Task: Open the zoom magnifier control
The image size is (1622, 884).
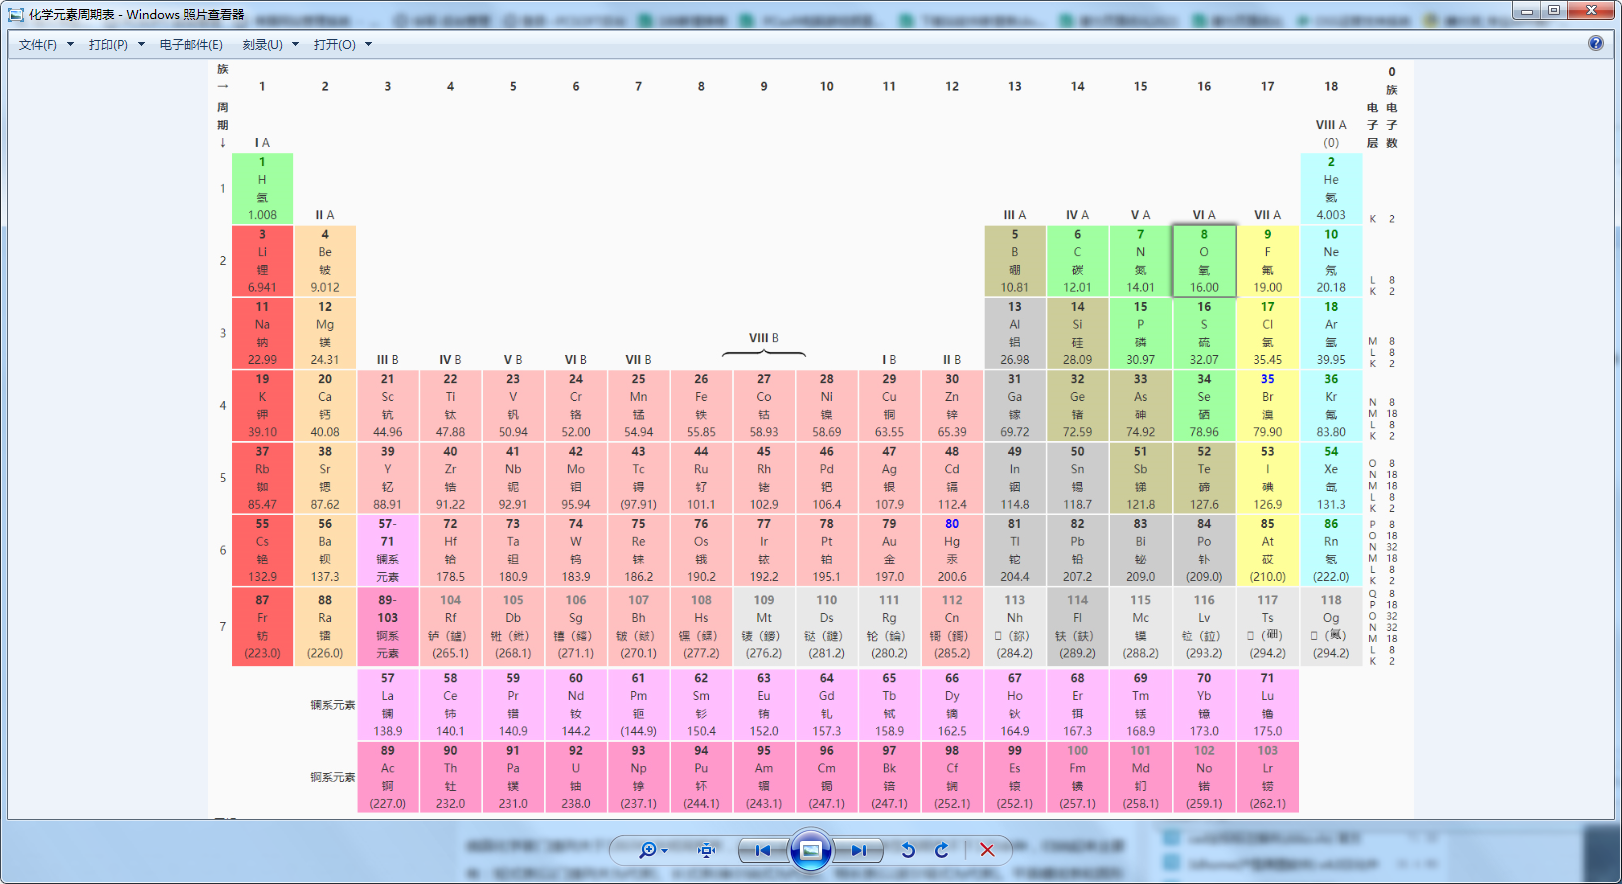Action: 650,850
